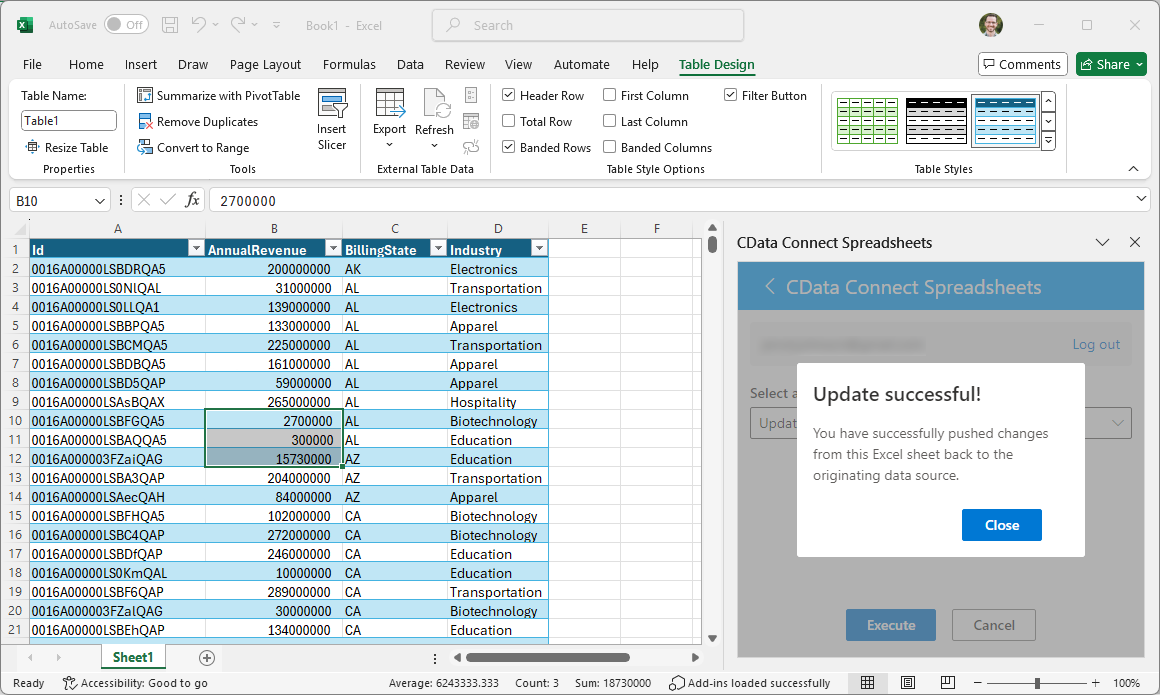Viewport: 1160px width, 695px height.
Task: Enable the Banded Columns checkbox
Action: click(x=610, y=148)
